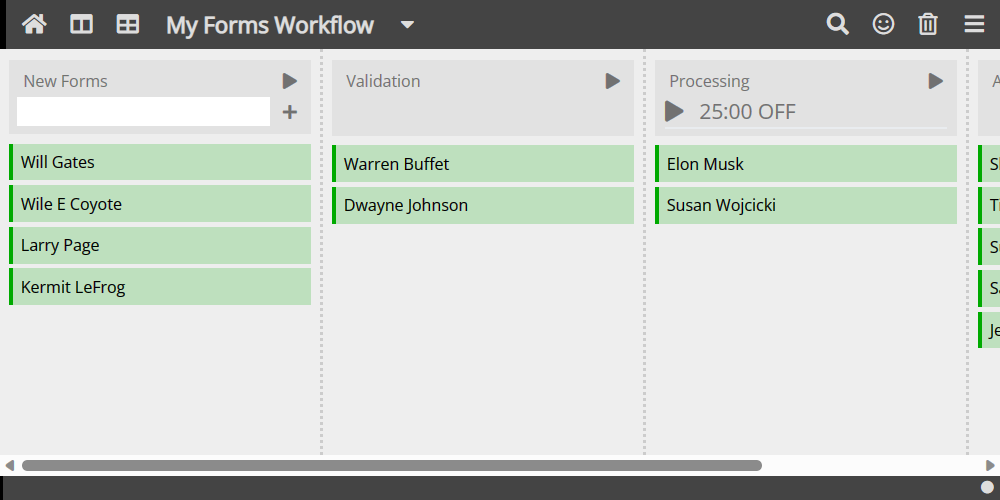Collapse the Processing column arrow

(936, 81)
